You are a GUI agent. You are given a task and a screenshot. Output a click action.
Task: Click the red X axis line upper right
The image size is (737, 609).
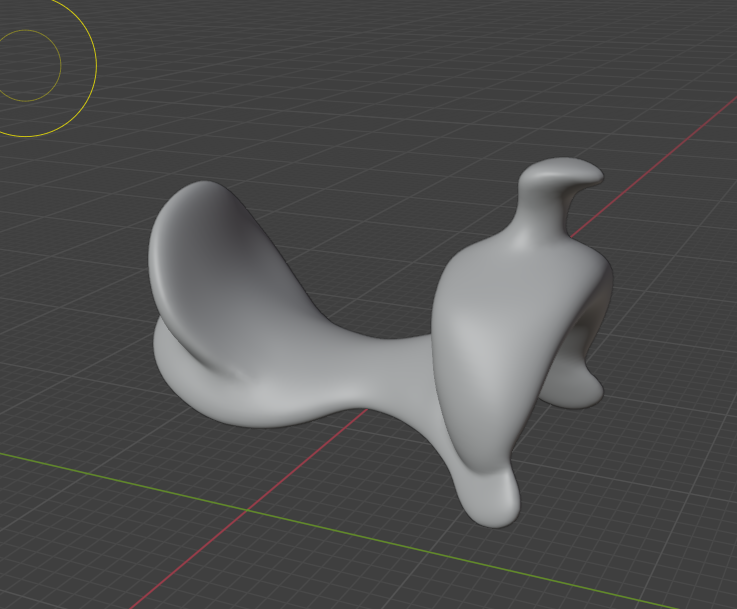click(680, 145)
